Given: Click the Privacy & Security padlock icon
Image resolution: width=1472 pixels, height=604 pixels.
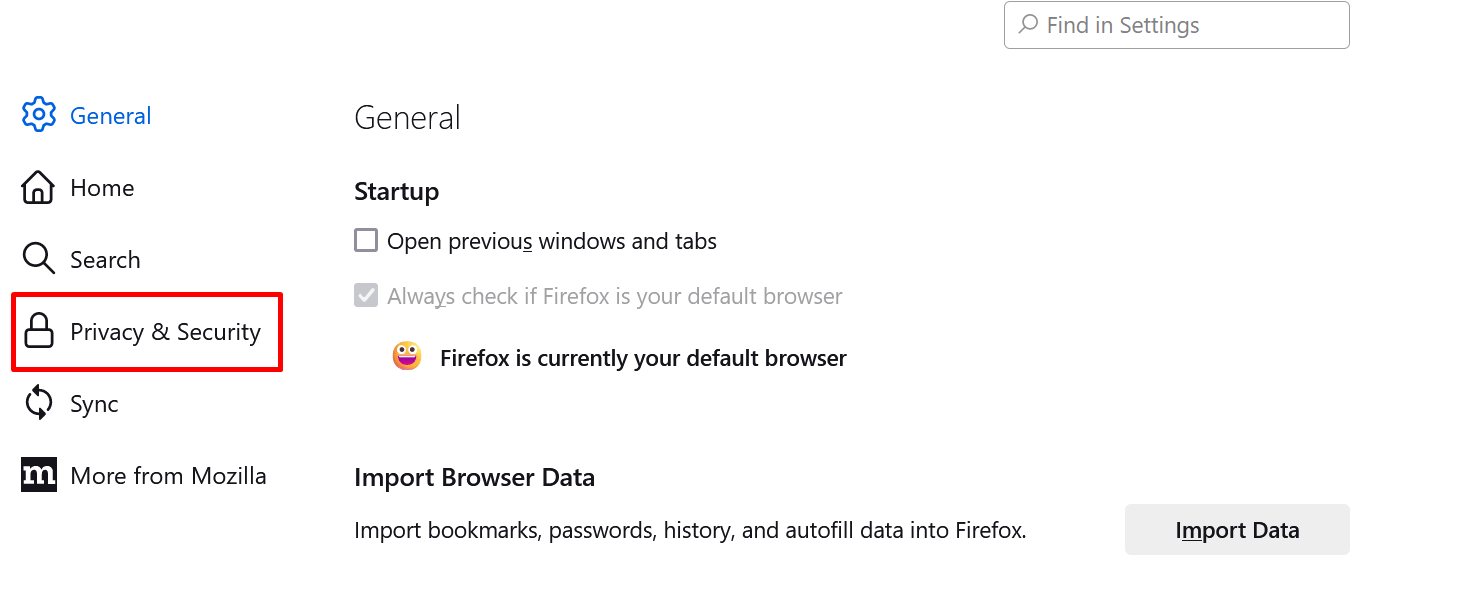Looking at the screenshot, I should coord(38,331).
